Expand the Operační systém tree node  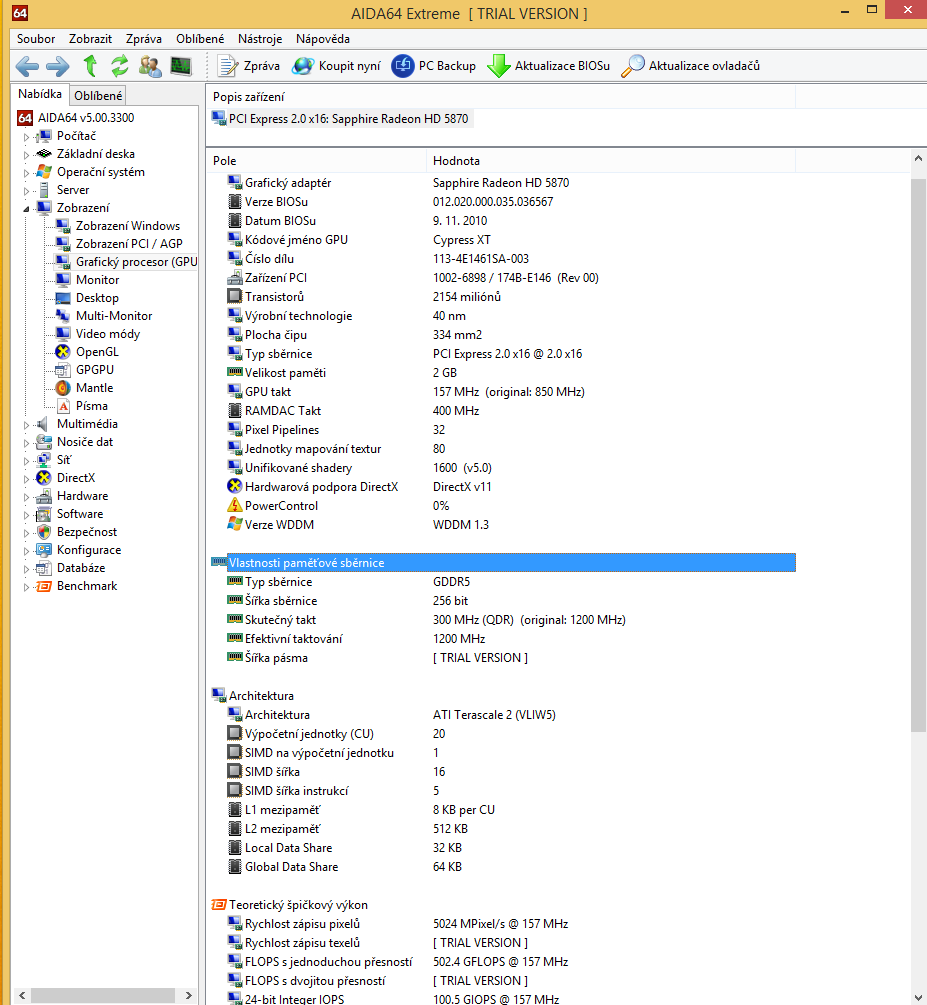pos(26,172)
